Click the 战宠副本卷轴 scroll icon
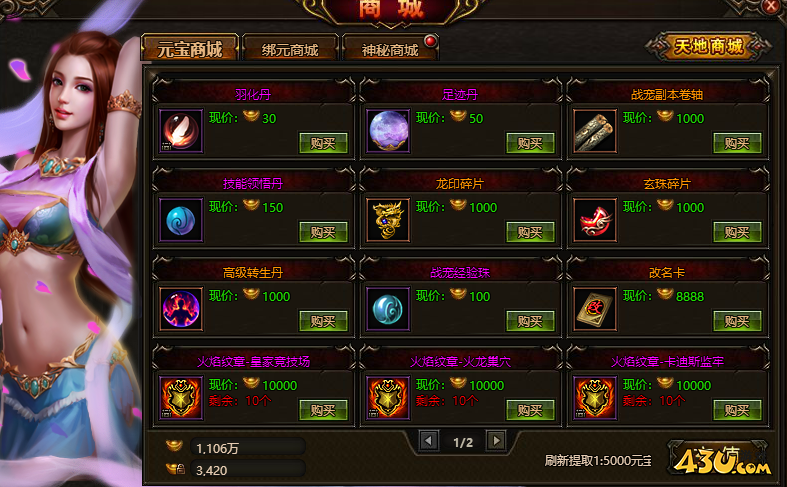787x487 pixels. (x=595, y=131)
